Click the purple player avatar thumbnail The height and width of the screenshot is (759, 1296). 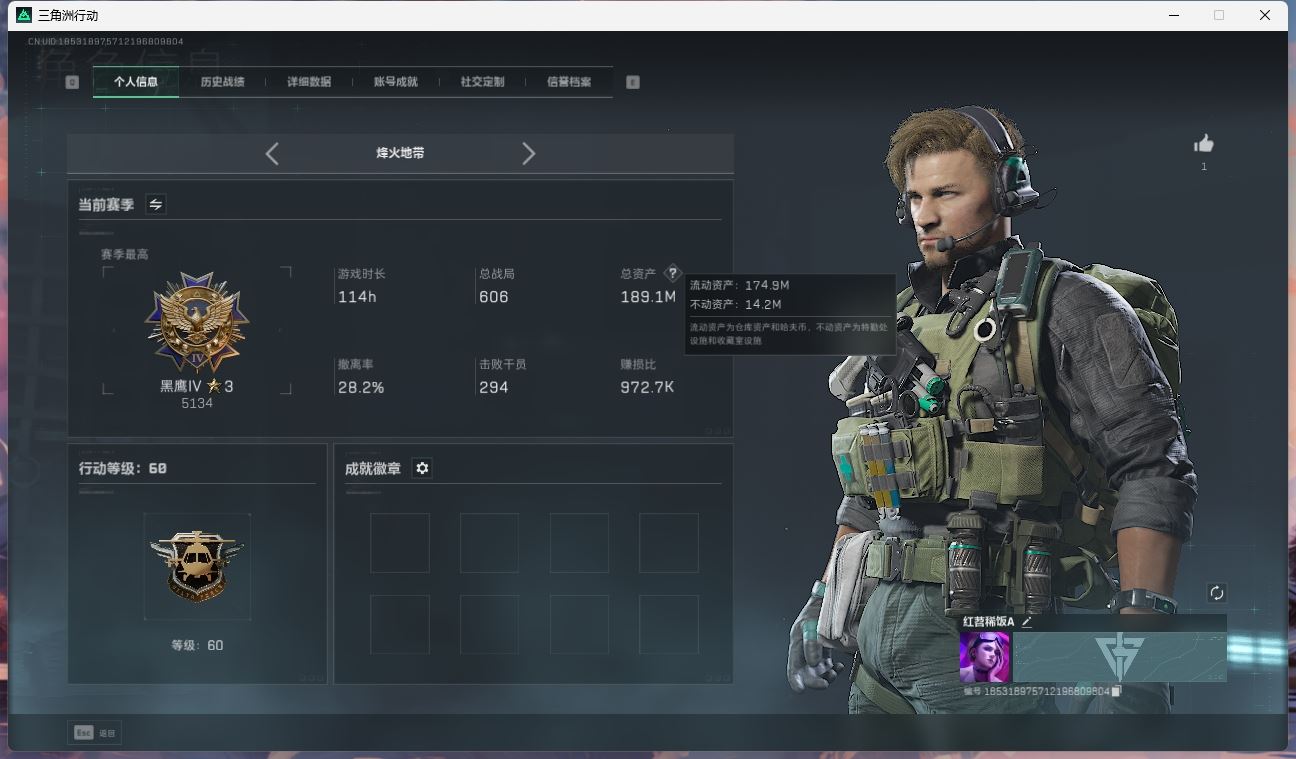[x=984, y=657]
